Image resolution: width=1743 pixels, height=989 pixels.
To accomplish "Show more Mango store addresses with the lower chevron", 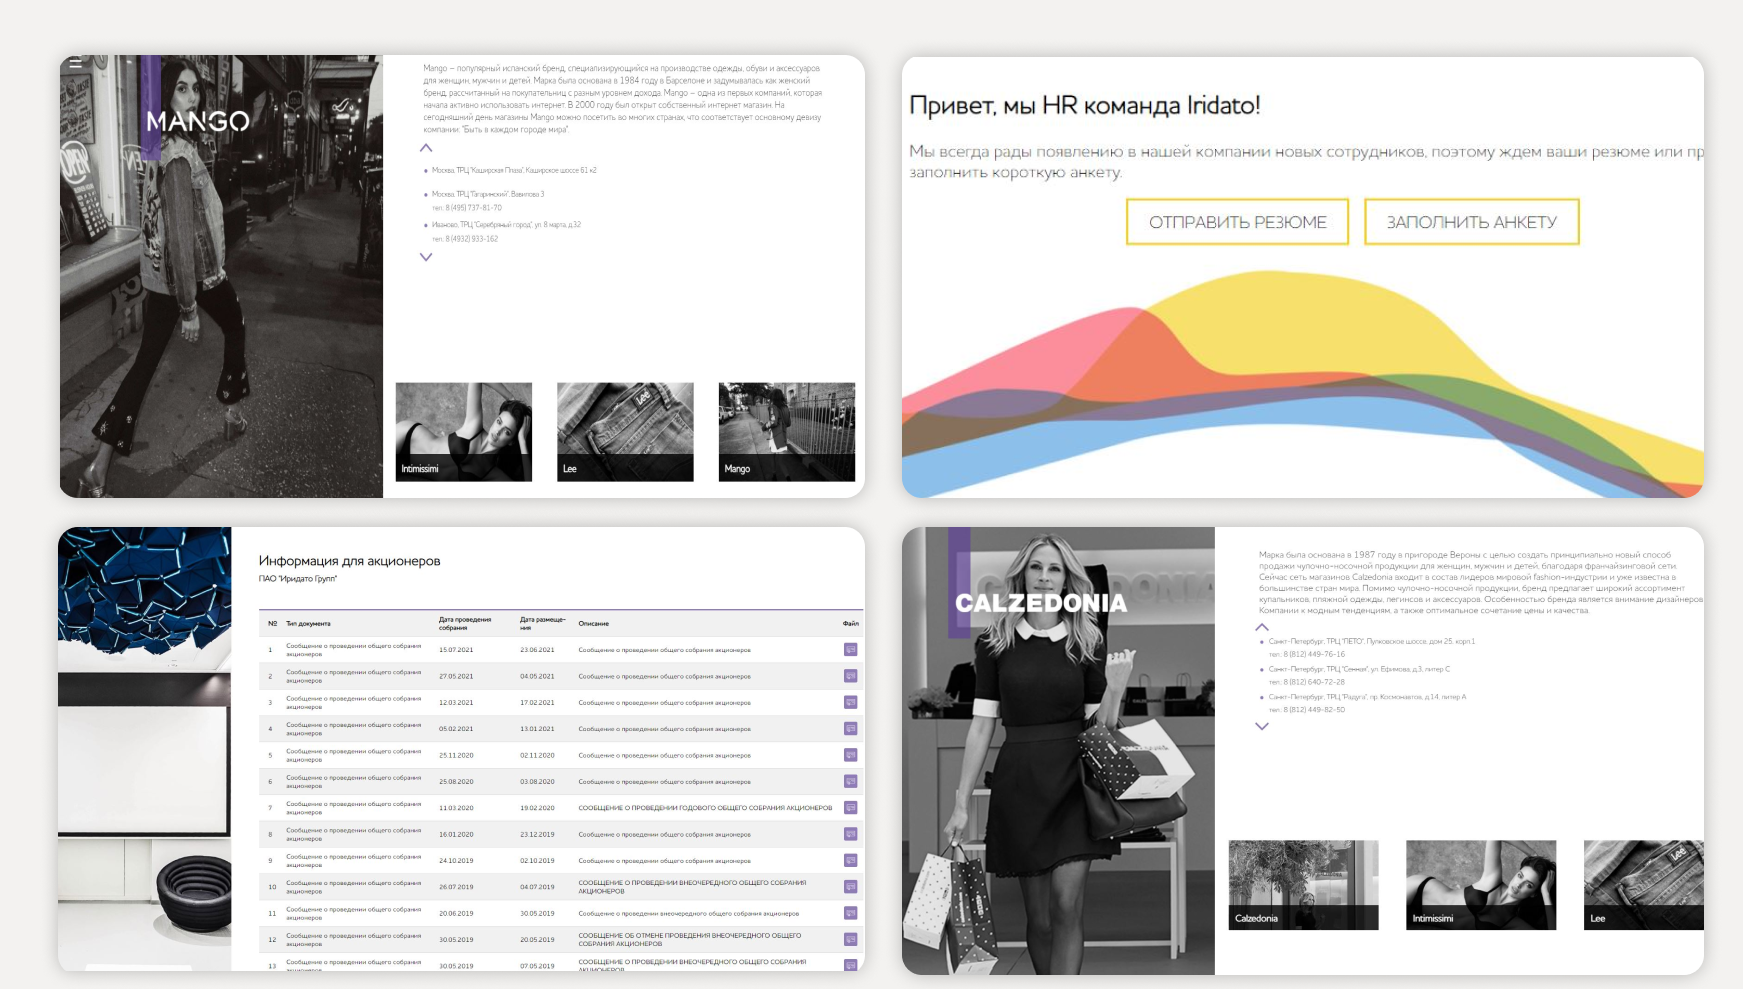I will coord(426,257).
